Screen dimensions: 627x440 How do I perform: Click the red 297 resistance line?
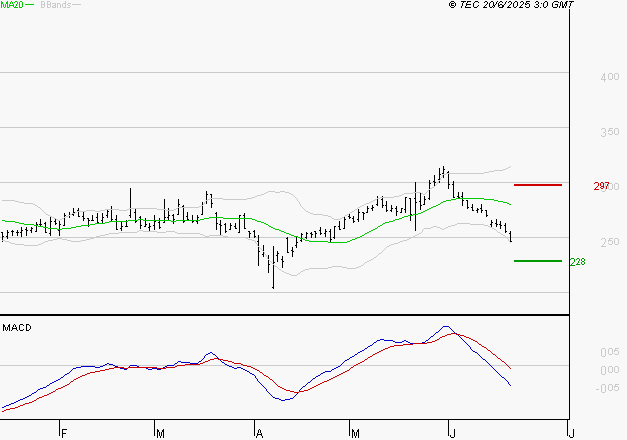point(537,185)
